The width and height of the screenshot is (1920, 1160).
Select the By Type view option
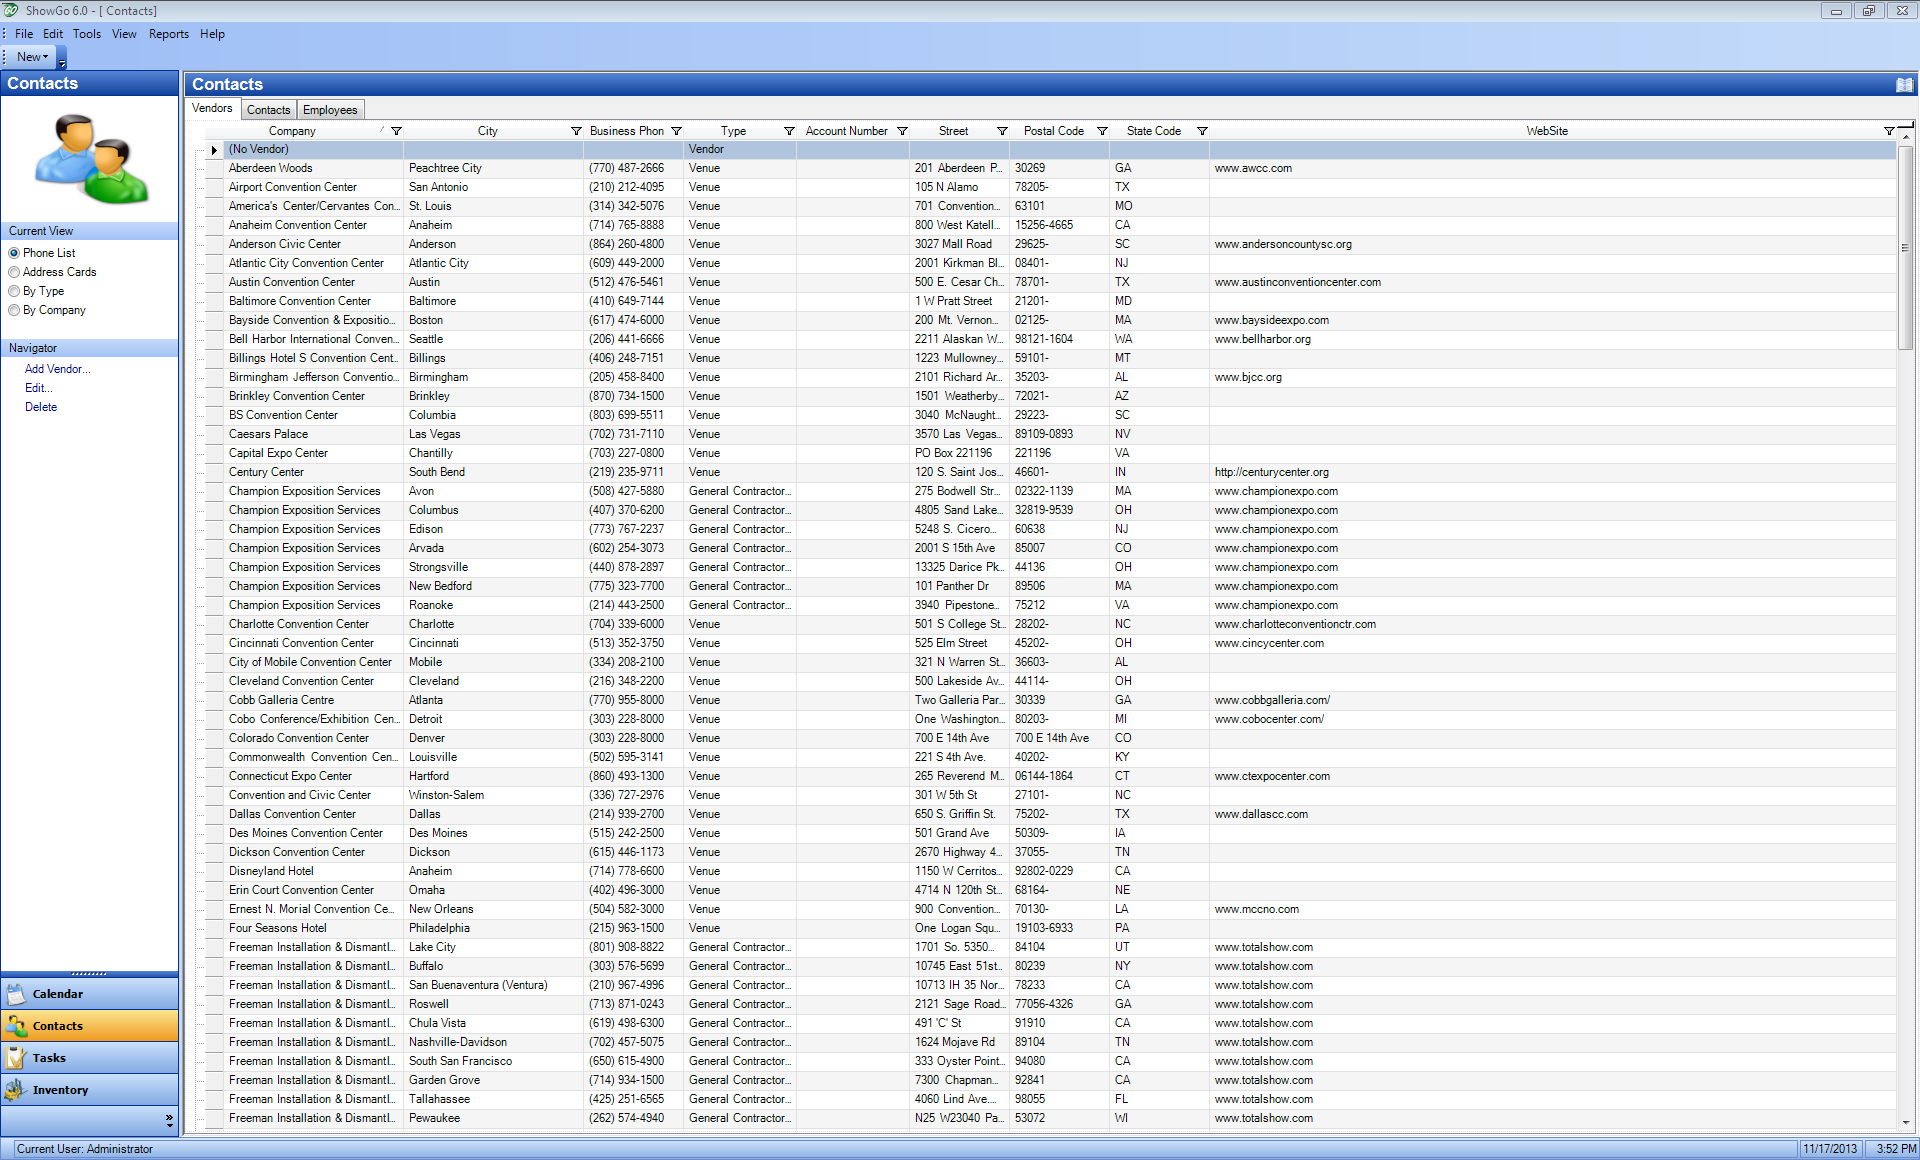coord(14,291)
